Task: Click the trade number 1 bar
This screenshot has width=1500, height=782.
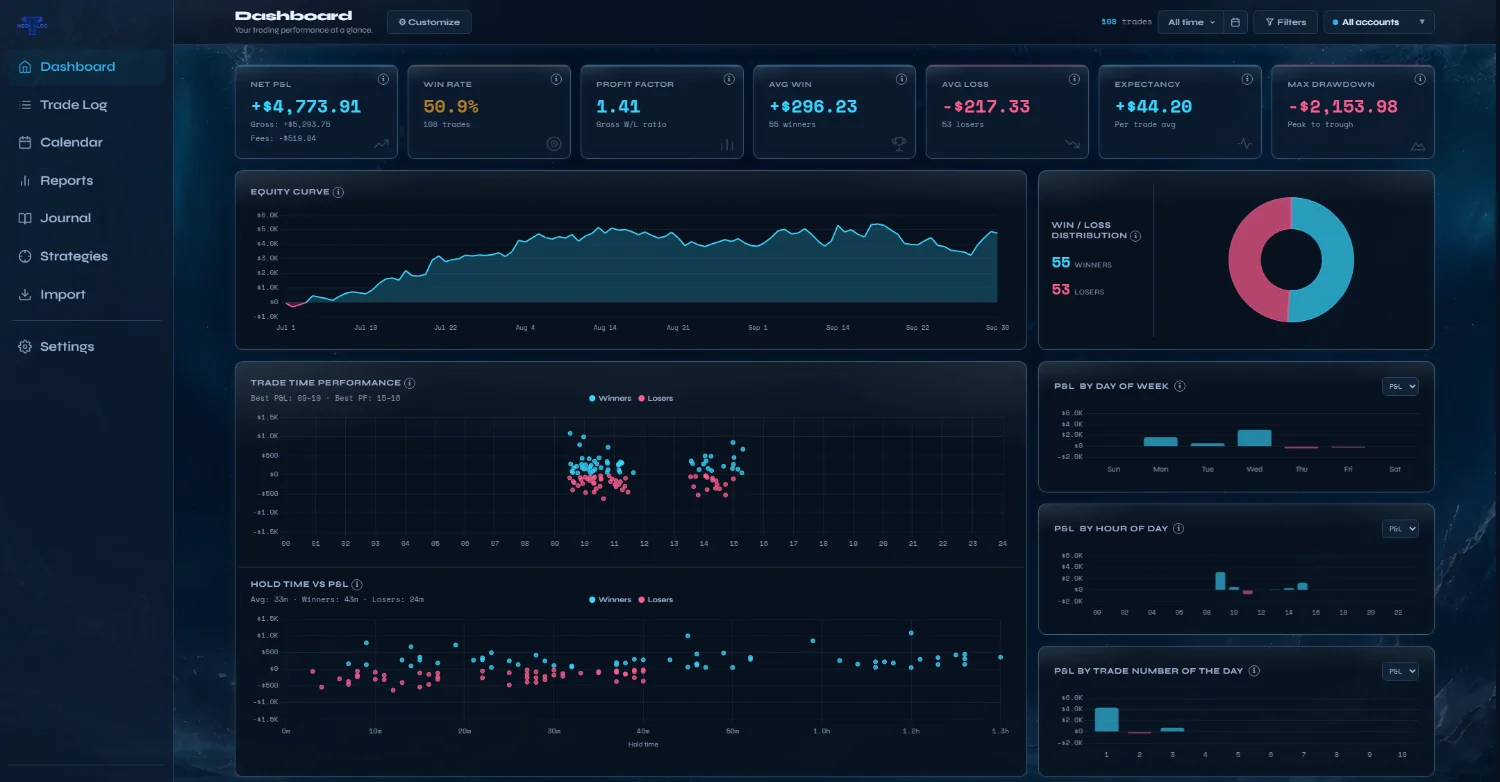Action: pyautogui.click(x=1106, y=720)
